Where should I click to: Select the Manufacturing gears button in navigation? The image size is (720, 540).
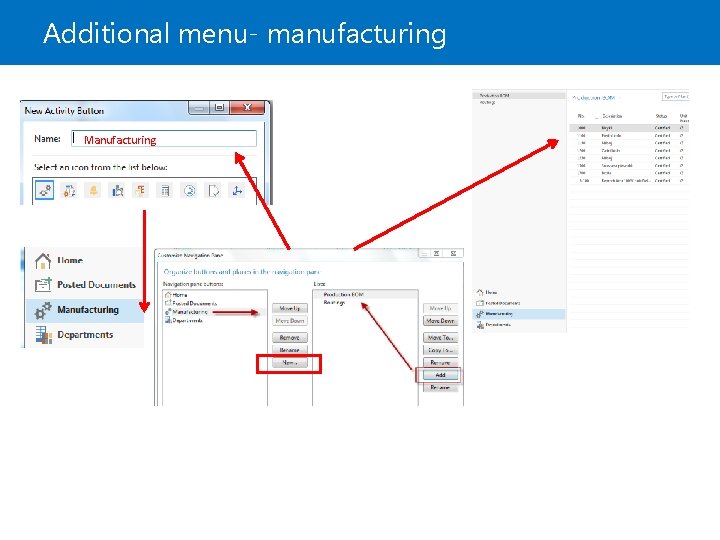(85, 310)
